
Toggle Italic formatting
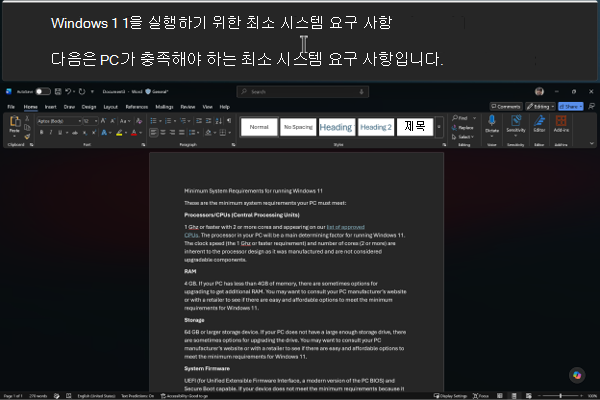[51, 133]
